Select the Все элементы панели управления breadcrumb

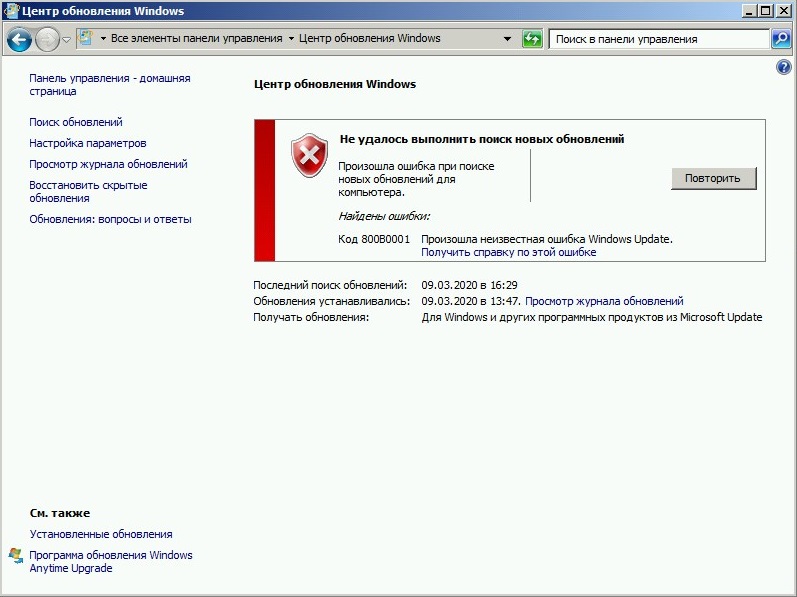click(196, 39)
